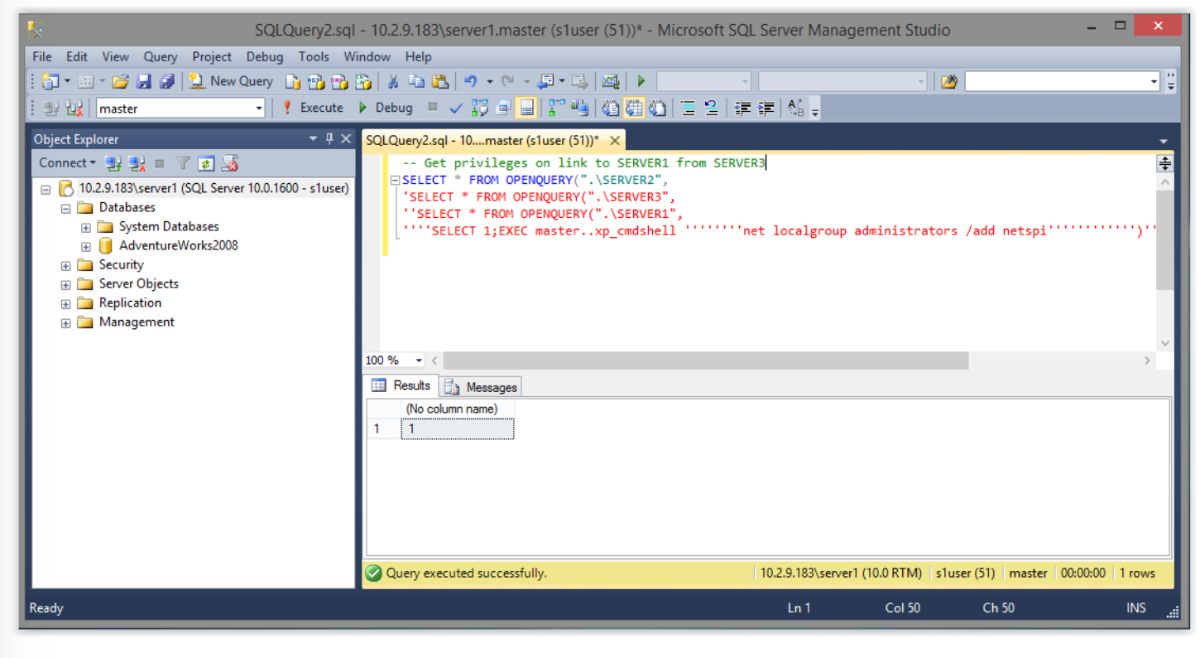1200x658 pixels.
Task: Select the AdventureWorks2008 tree item
Action: (178, 246)
